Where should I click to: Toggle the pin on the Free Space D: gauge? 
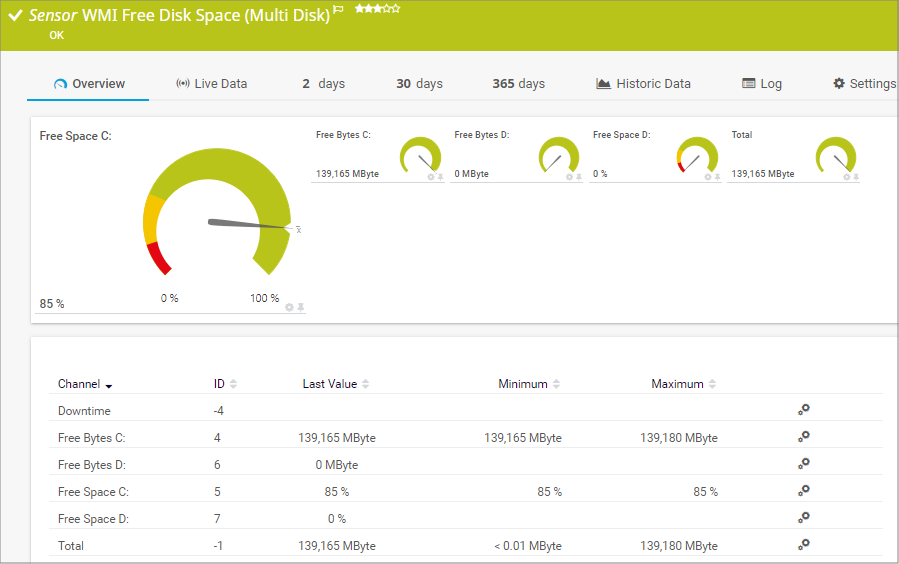[x=717, y=177]
